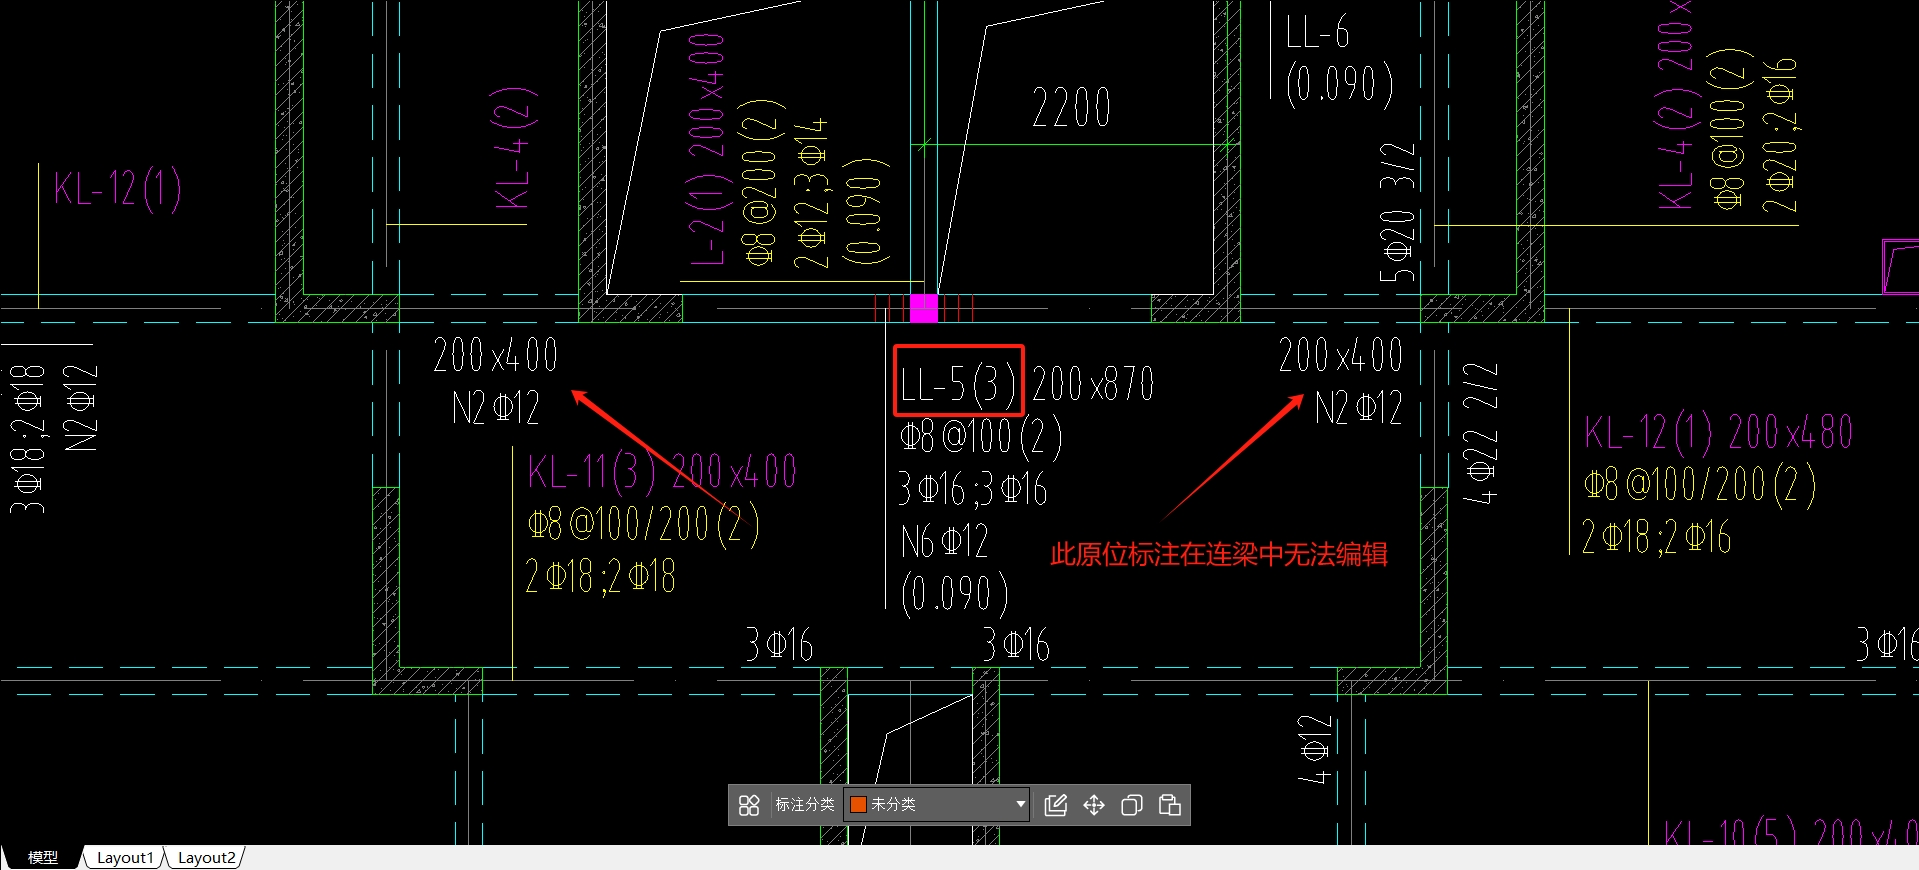Select the 200x870 dimension text

(1093, 383)
